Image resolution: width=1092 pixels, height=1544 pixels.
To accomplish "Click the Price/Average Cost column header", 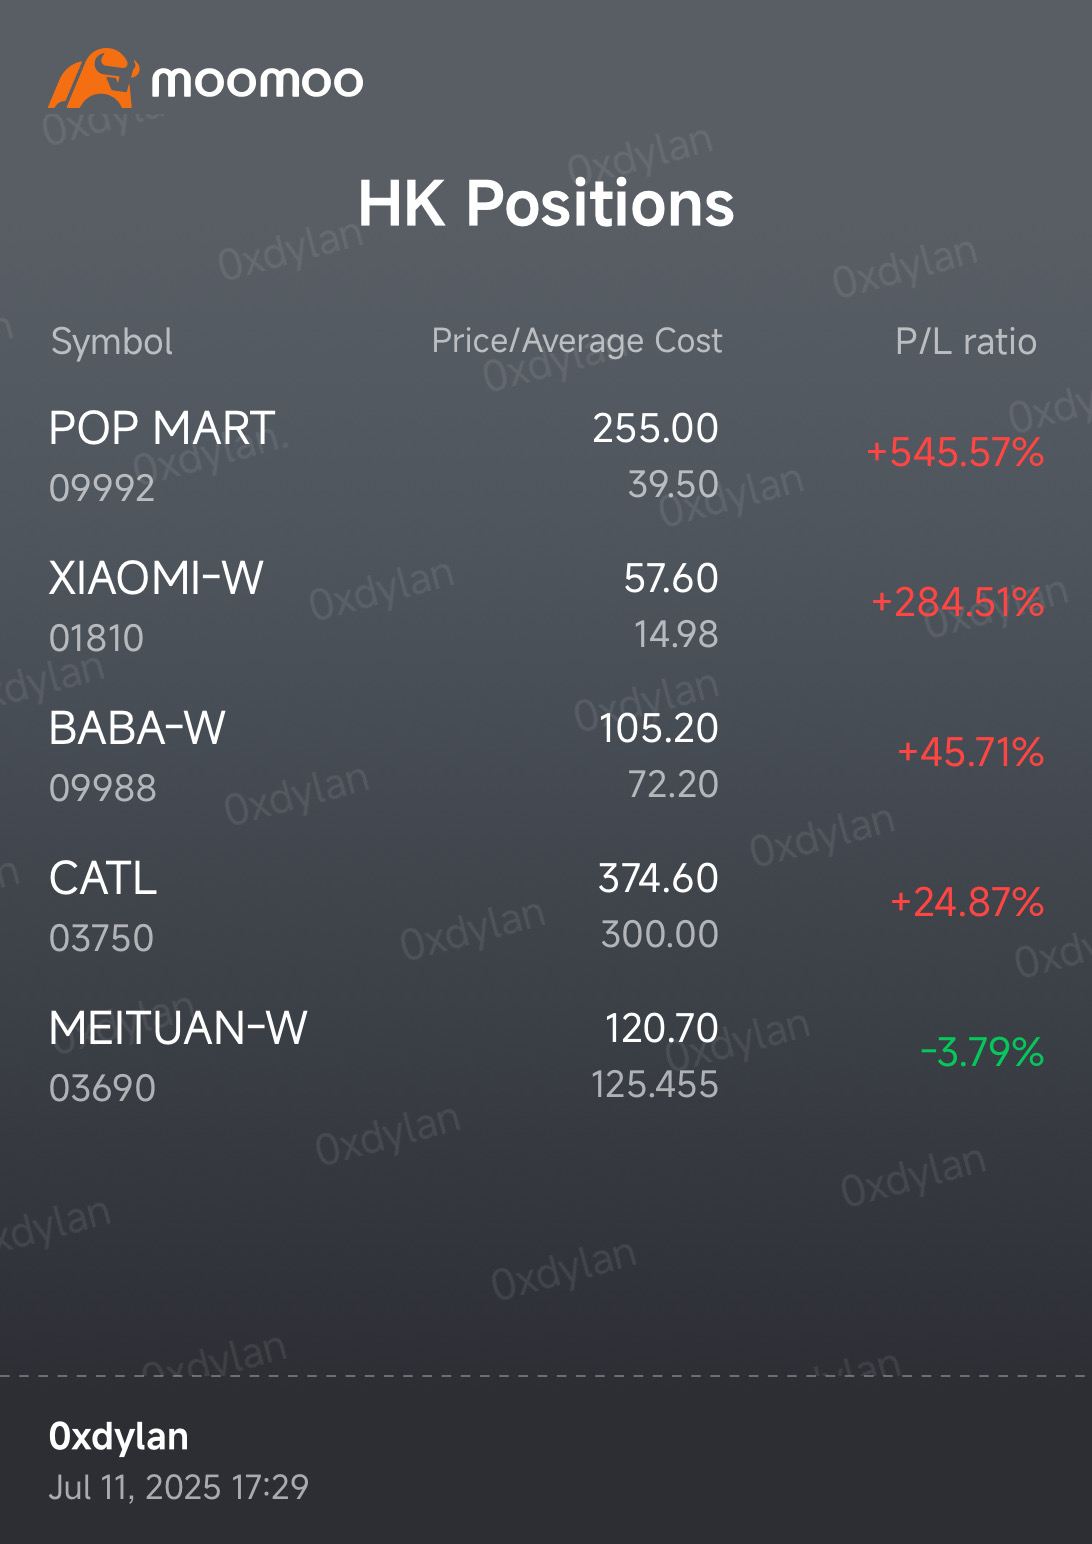I will (x=577, y=340).
